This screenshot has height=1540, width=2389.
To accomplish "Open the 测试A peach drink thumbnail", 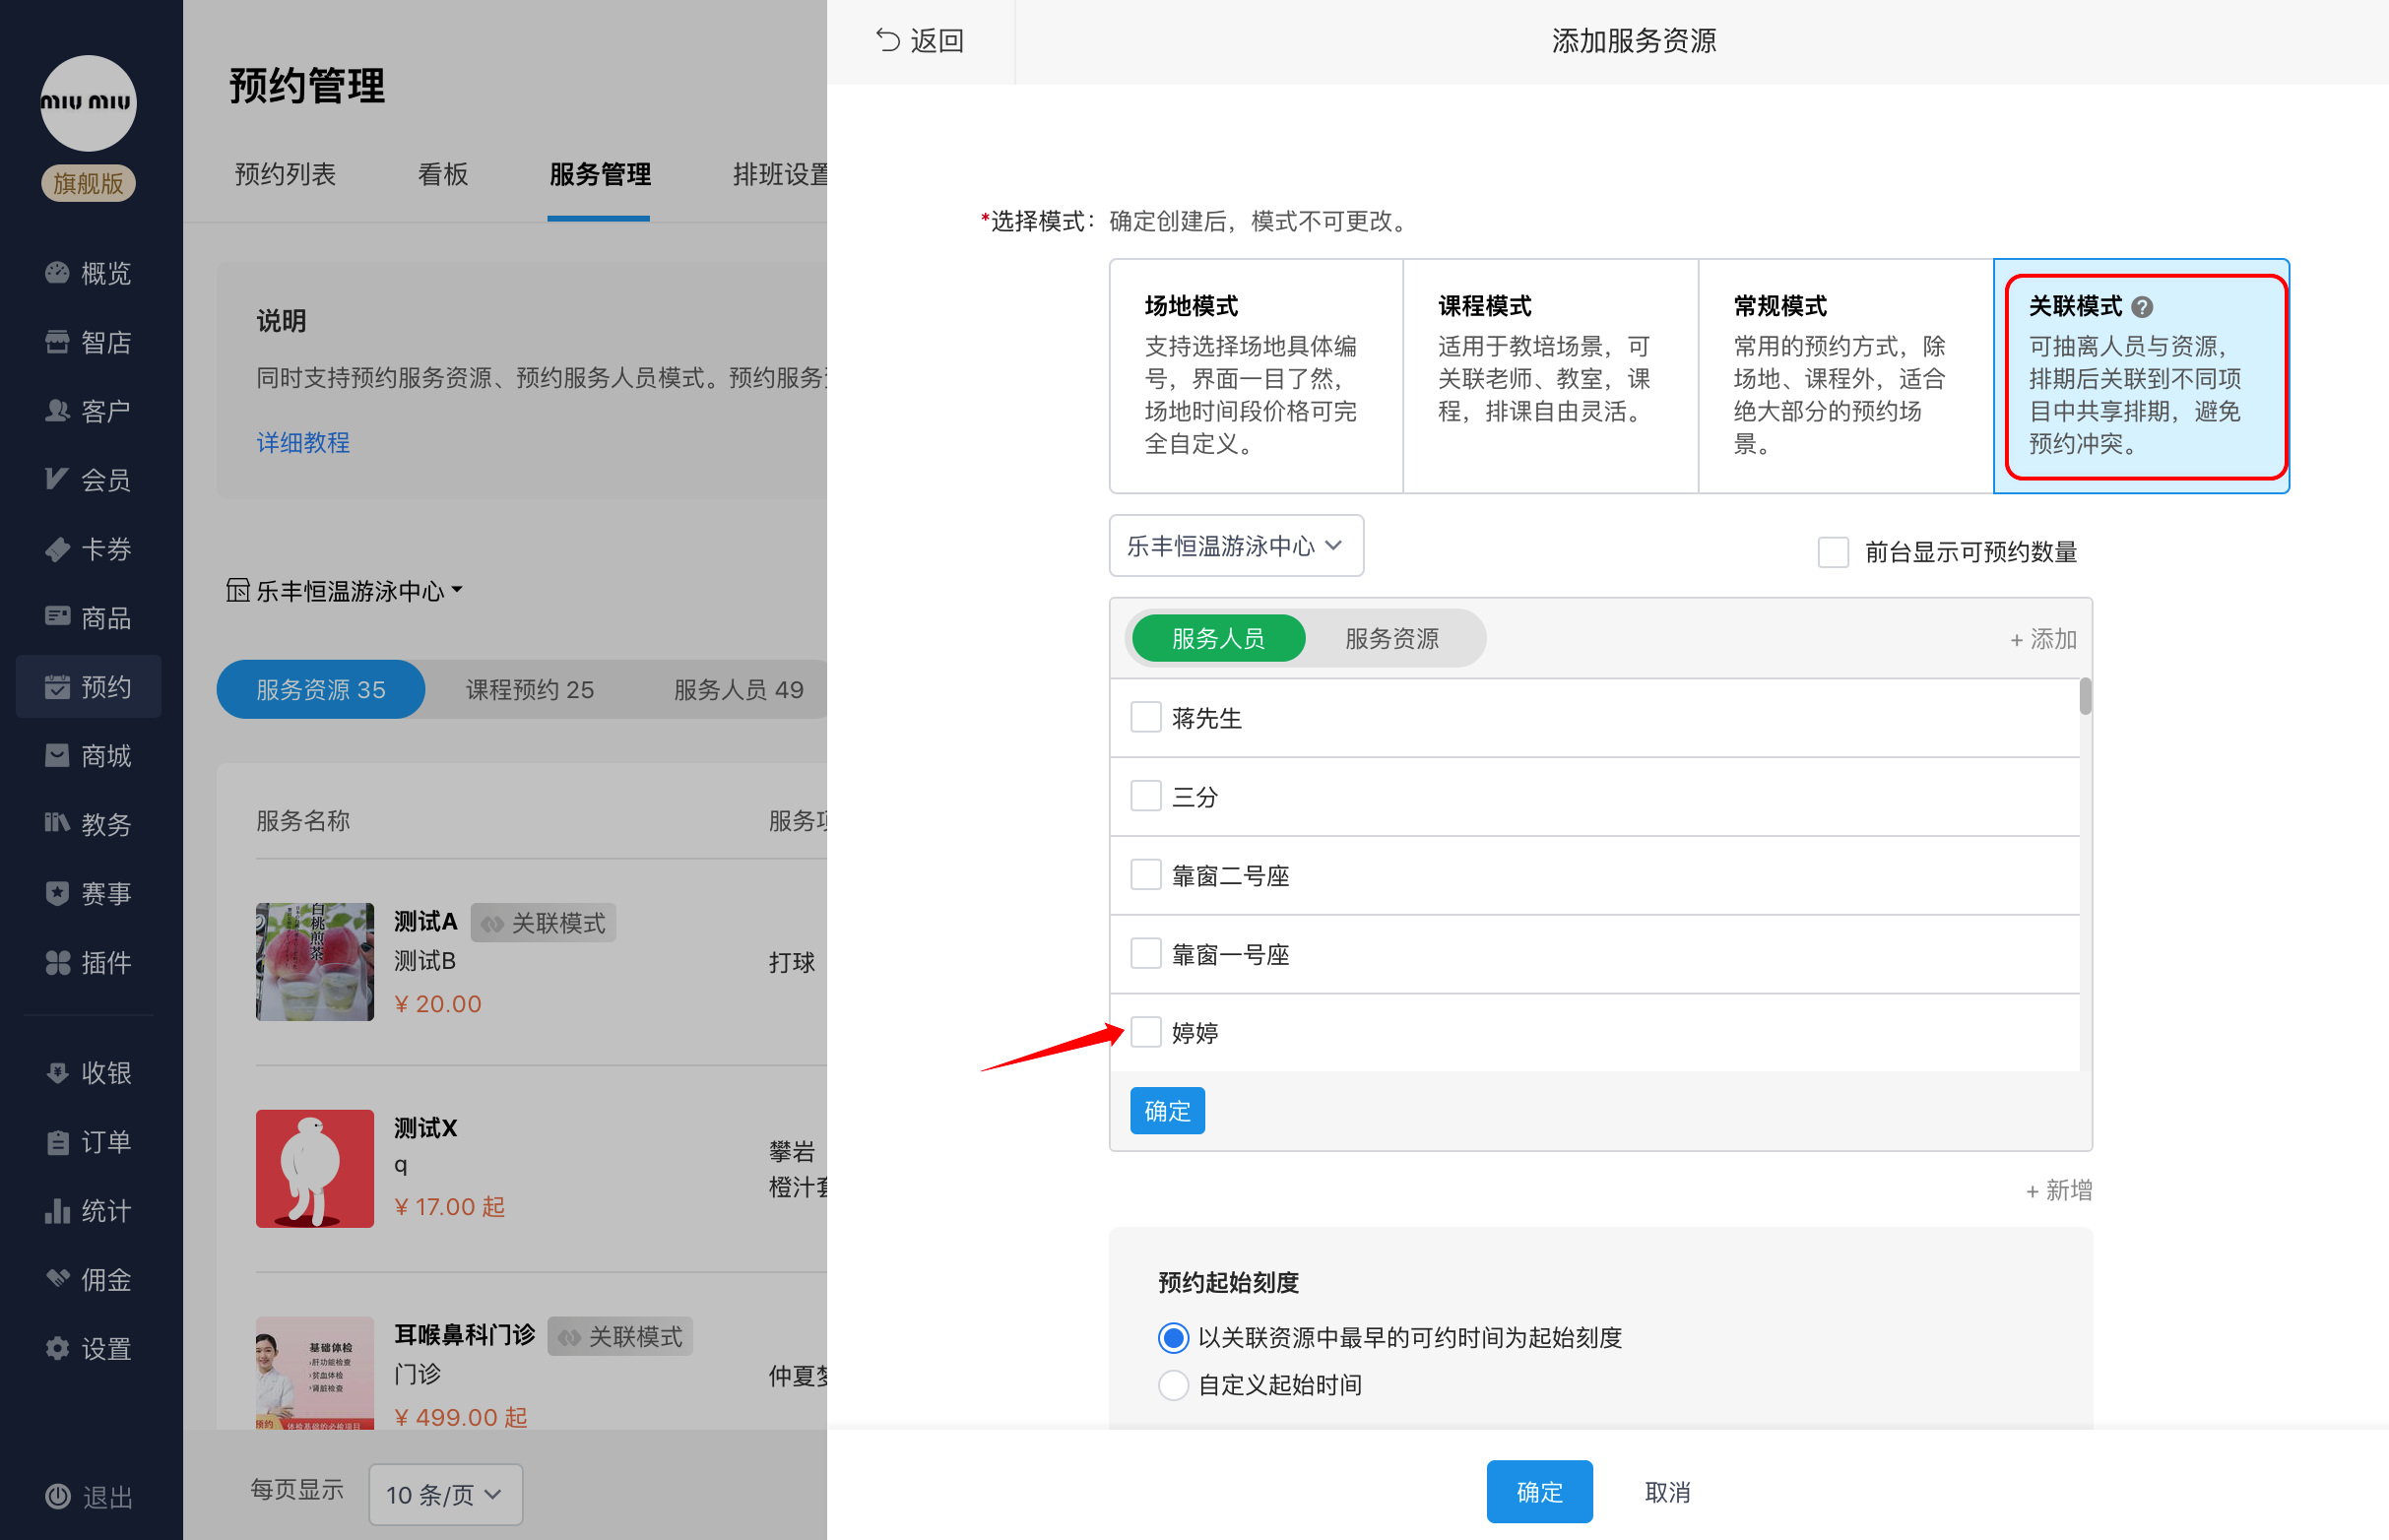I will click(314, 961).
